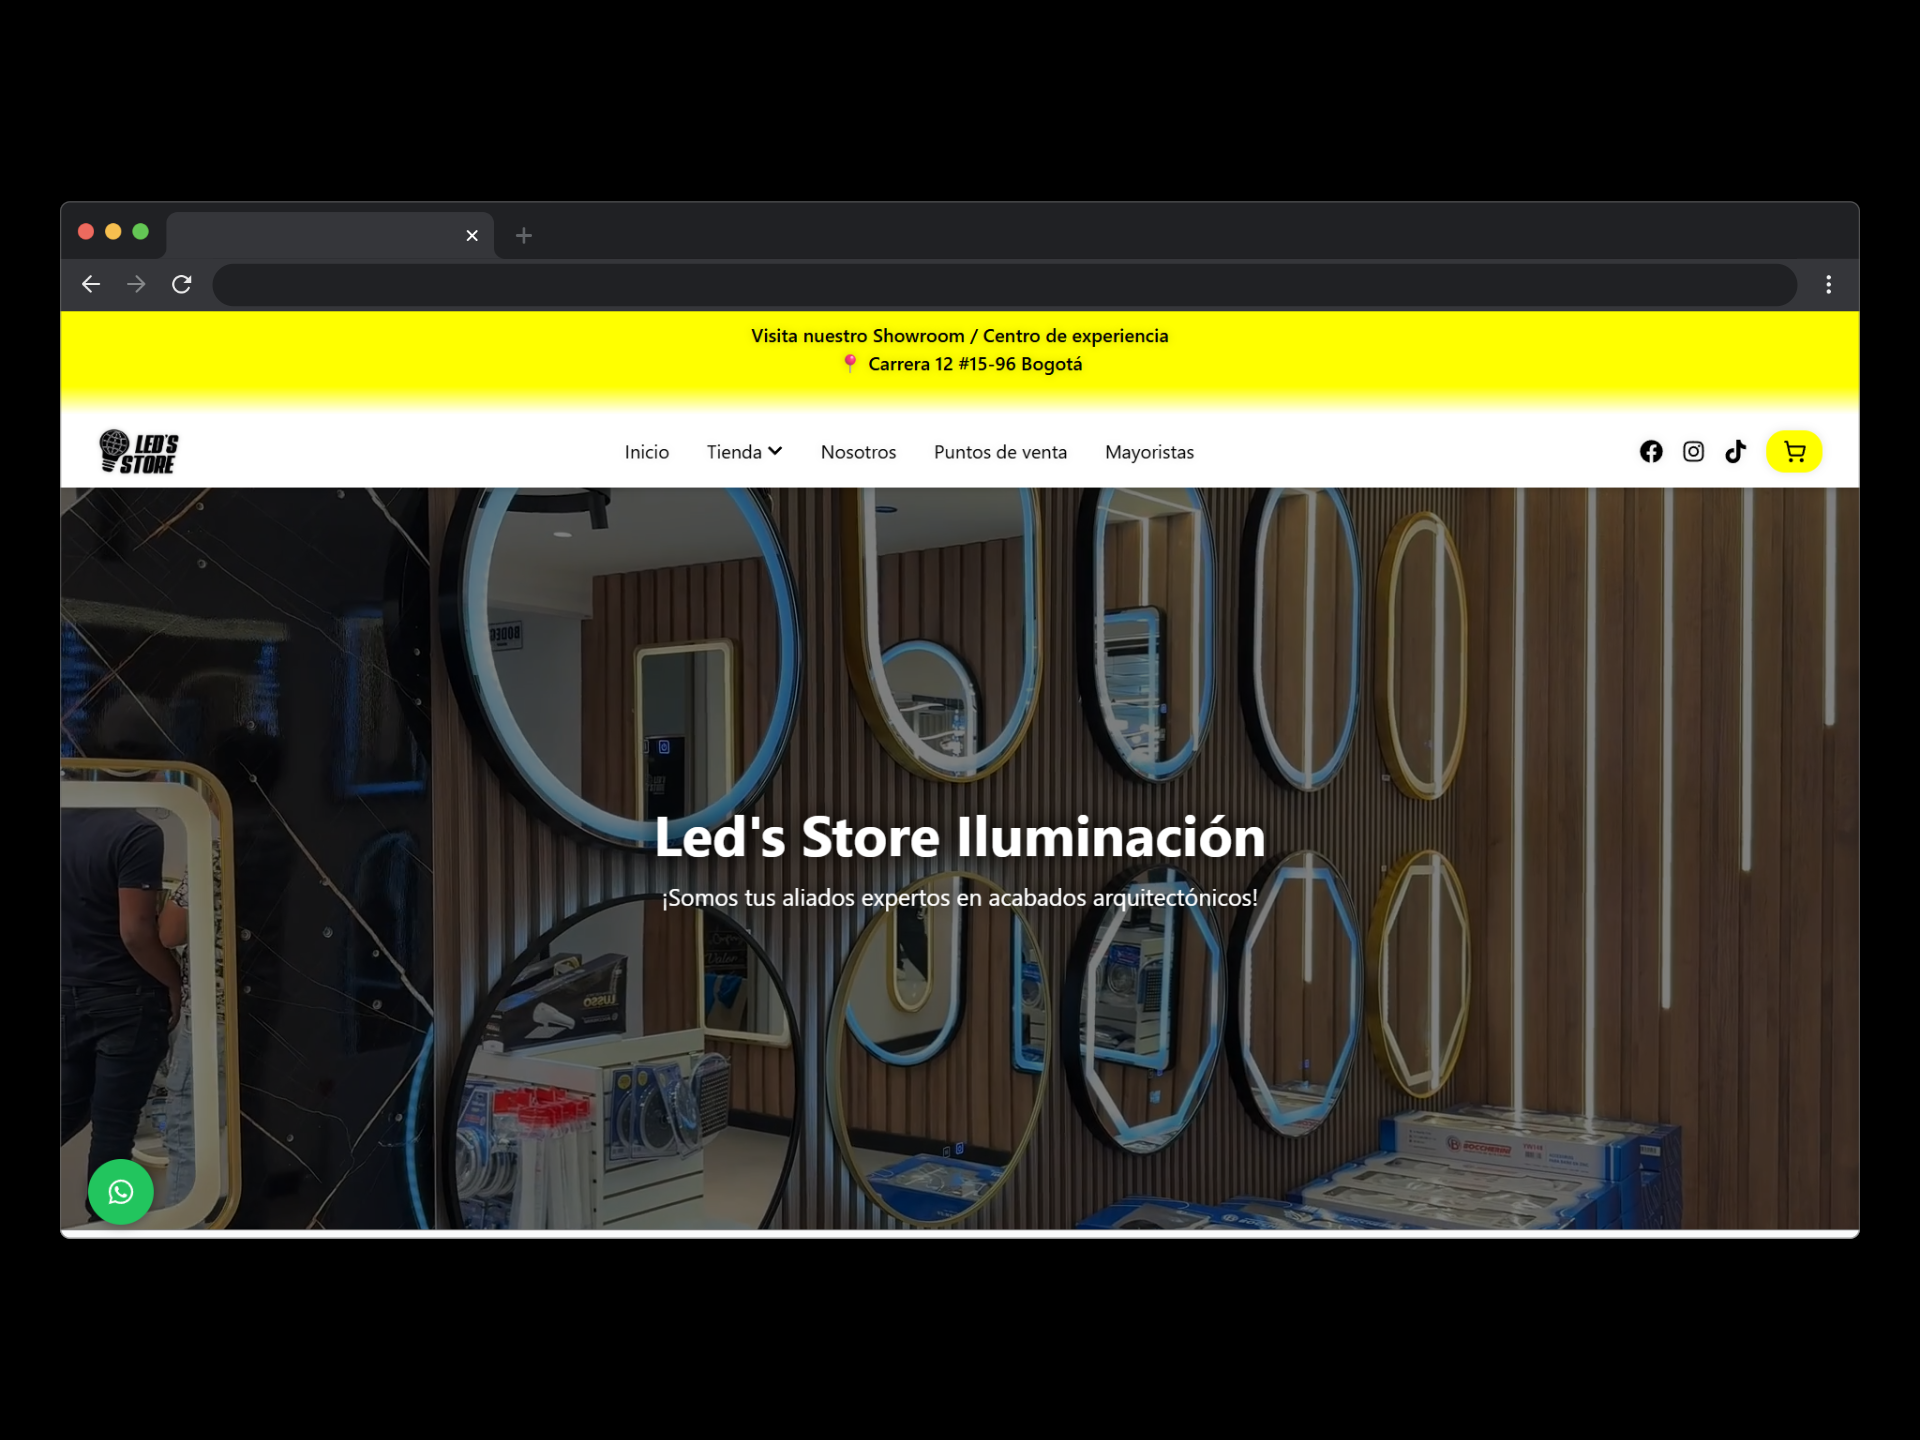This screenshot has width=1920, height=1440.
Task: Open Puntos de venta page
Action: point(1000,452)
